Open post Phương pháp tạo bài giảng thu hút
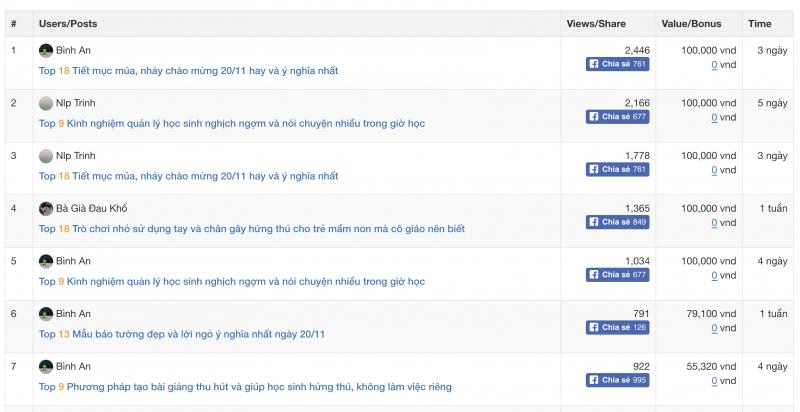 [245, 387]
